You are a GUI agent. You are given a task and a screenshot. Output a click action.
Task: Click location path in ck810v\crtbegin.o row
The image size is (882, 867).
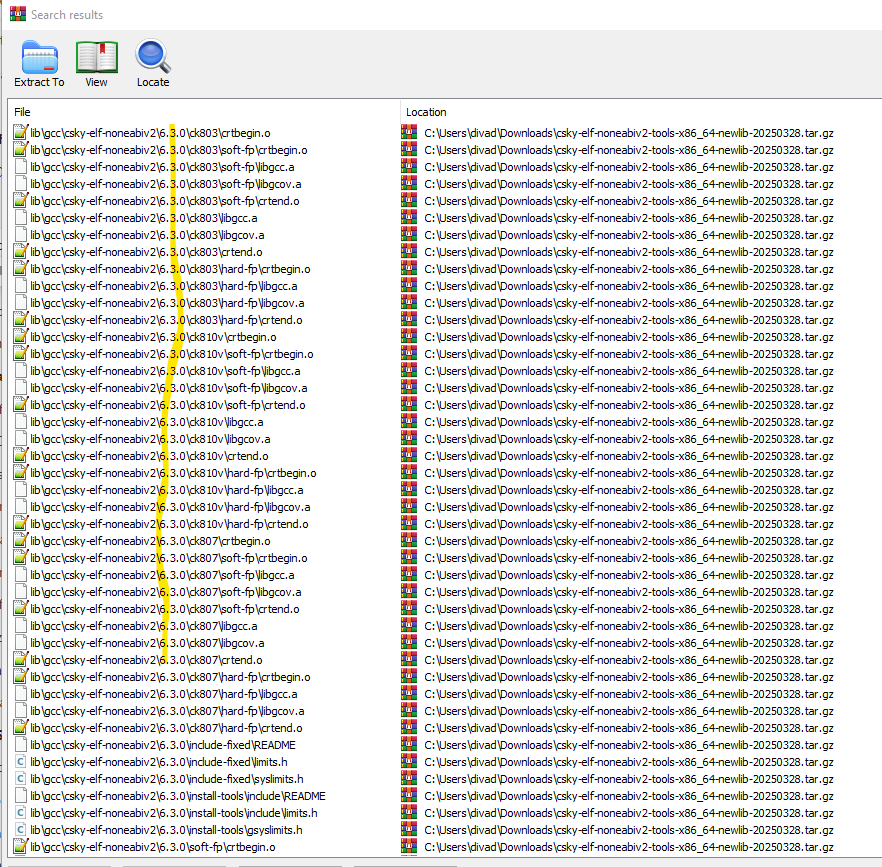pyautogui.click(x=629, y=336)
